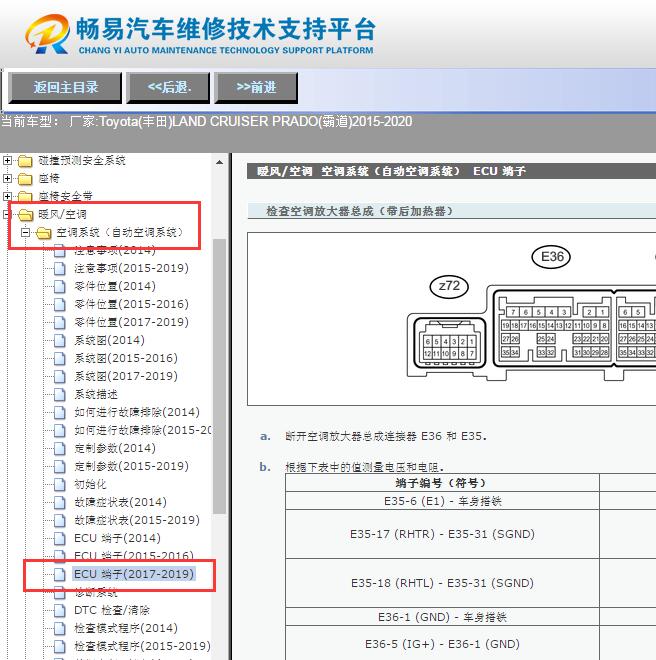Image resolution: width=656 pixels, height=660 pixels.
Task: Open 系统图(2015-2016) document
Action: [126, 358]
